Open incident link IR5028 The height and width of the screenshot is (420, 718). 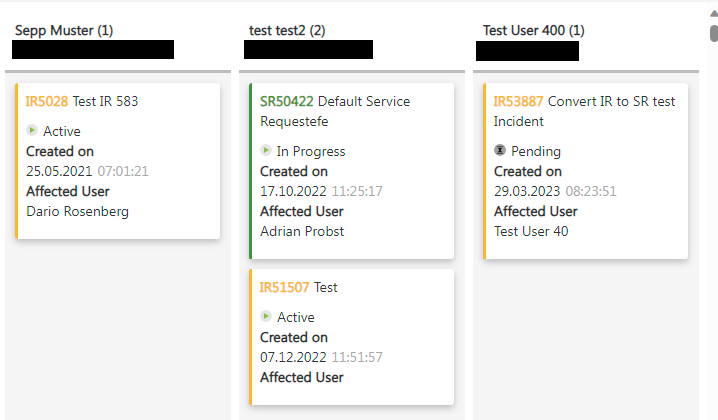(x=47, y=101)
